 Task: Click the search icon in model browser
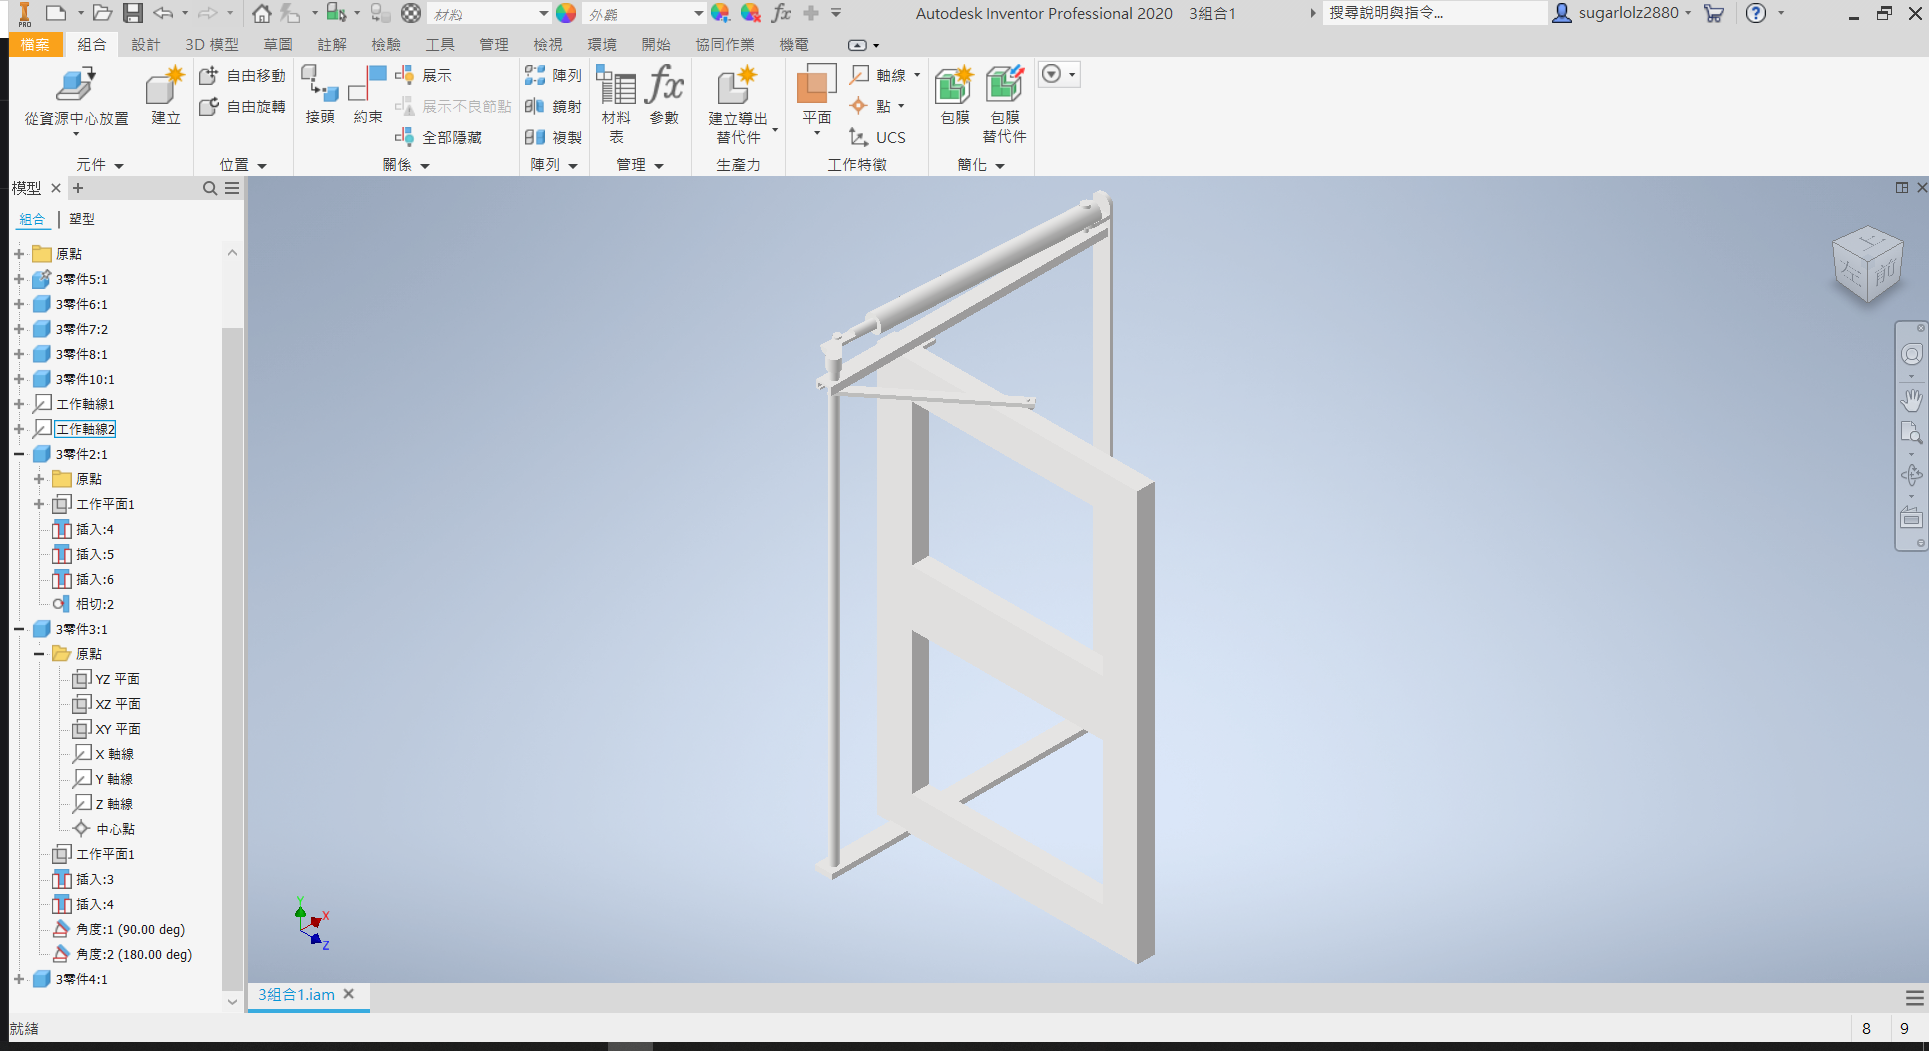point(209,188)
